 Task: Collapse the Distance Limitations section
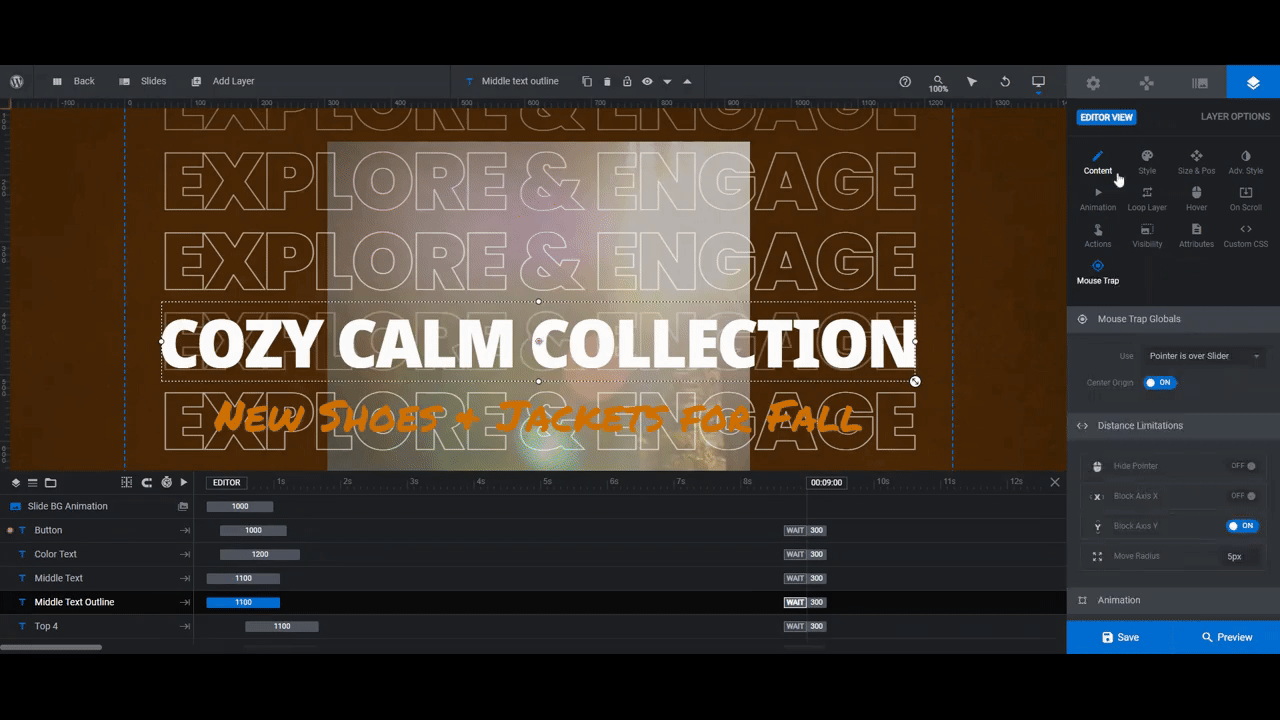[x=1173, y=425]
